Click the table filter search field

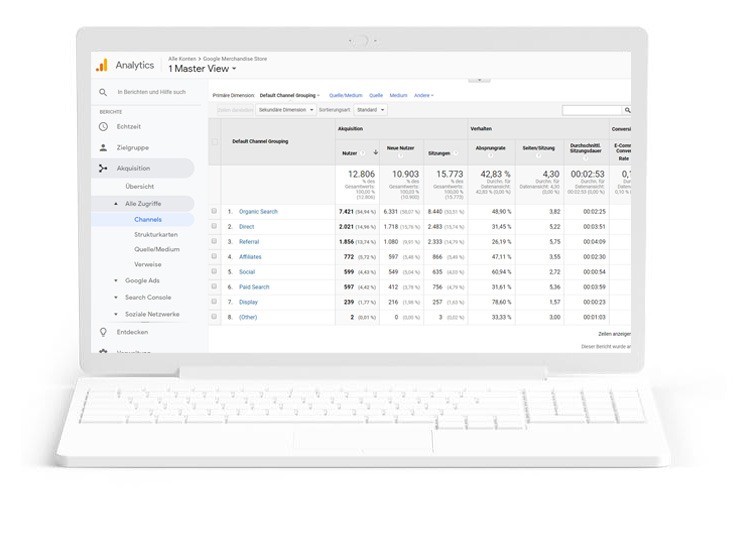592,110
